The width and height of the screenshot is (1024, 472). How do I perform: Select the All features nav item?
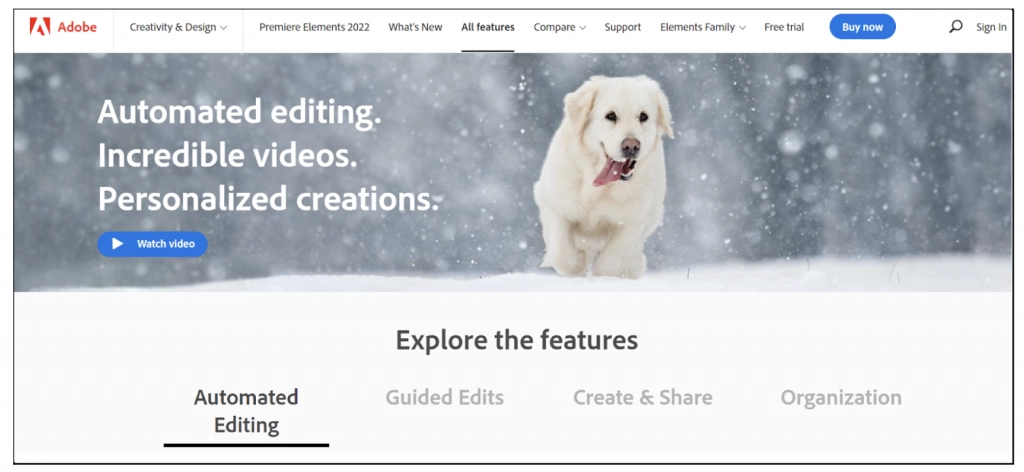tap(488, 27)
